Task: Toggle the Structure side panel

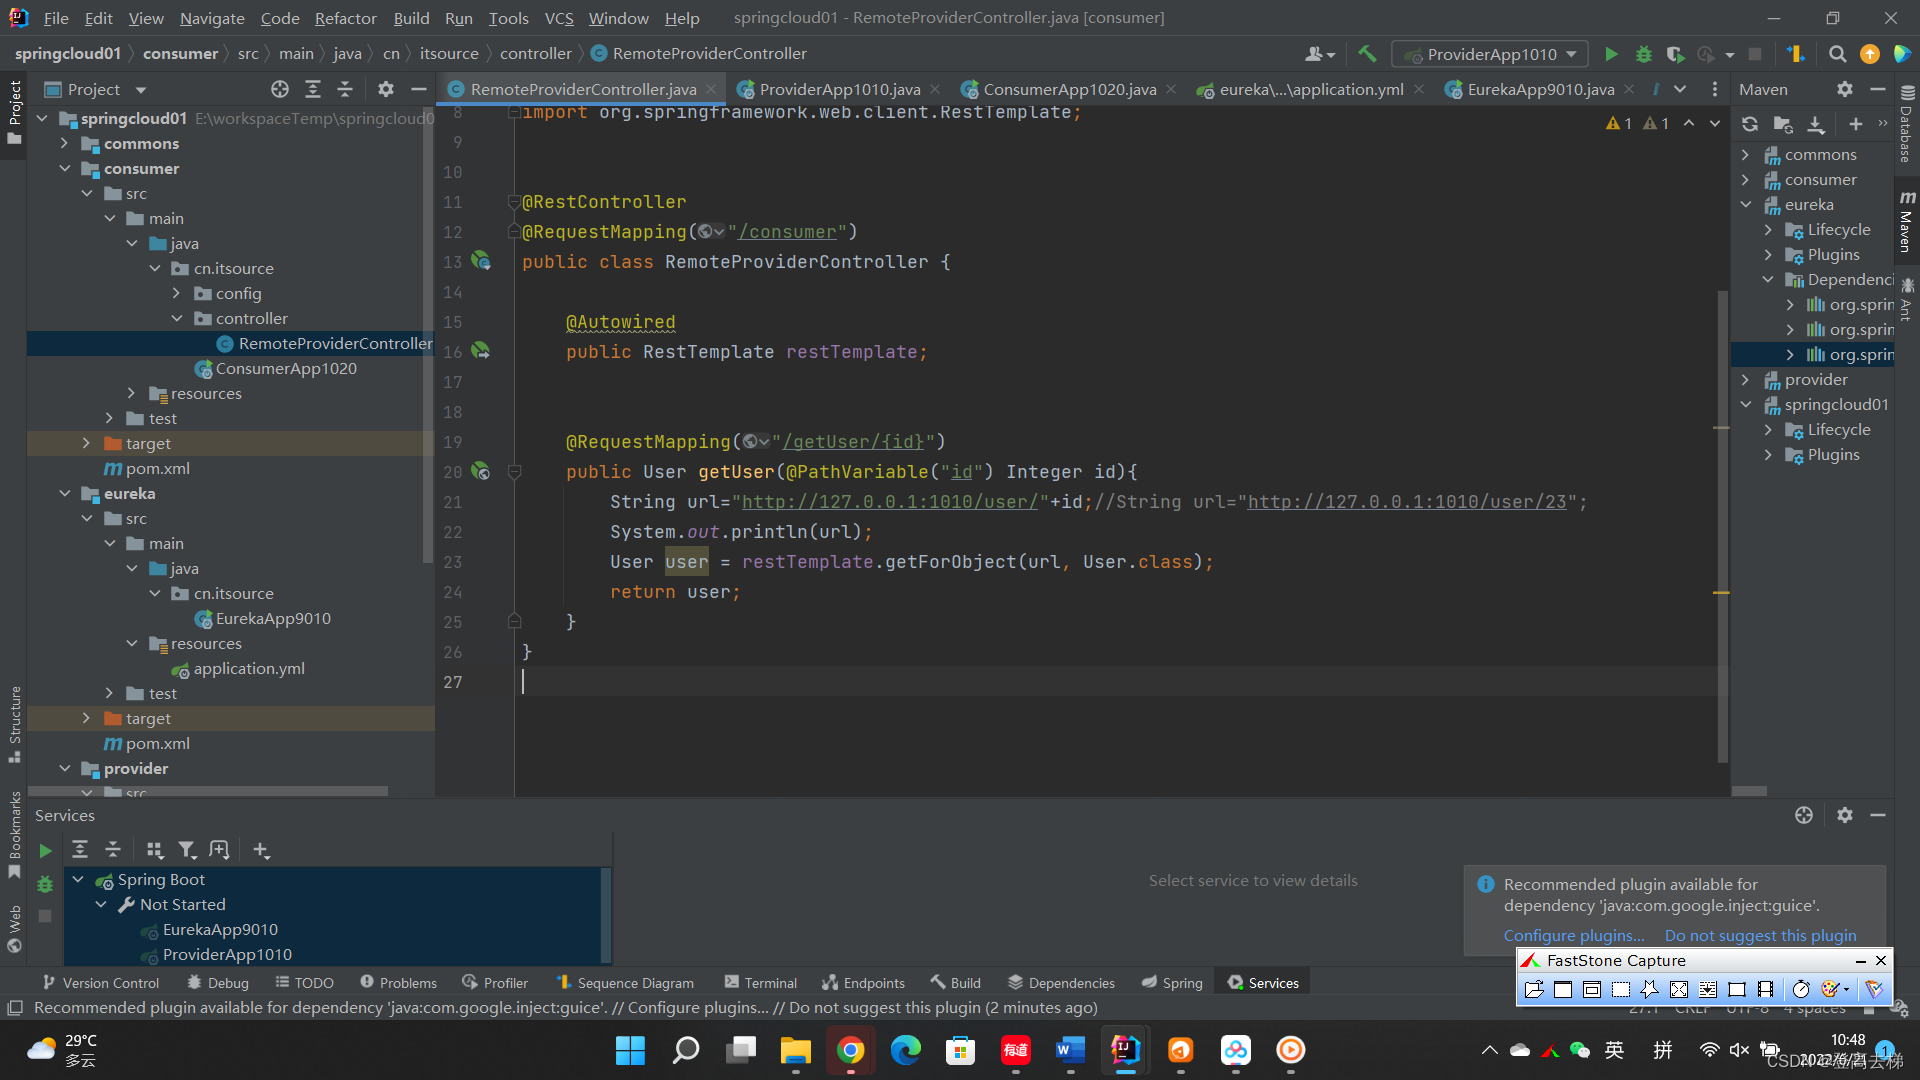Action: click(x=14, y=724)
